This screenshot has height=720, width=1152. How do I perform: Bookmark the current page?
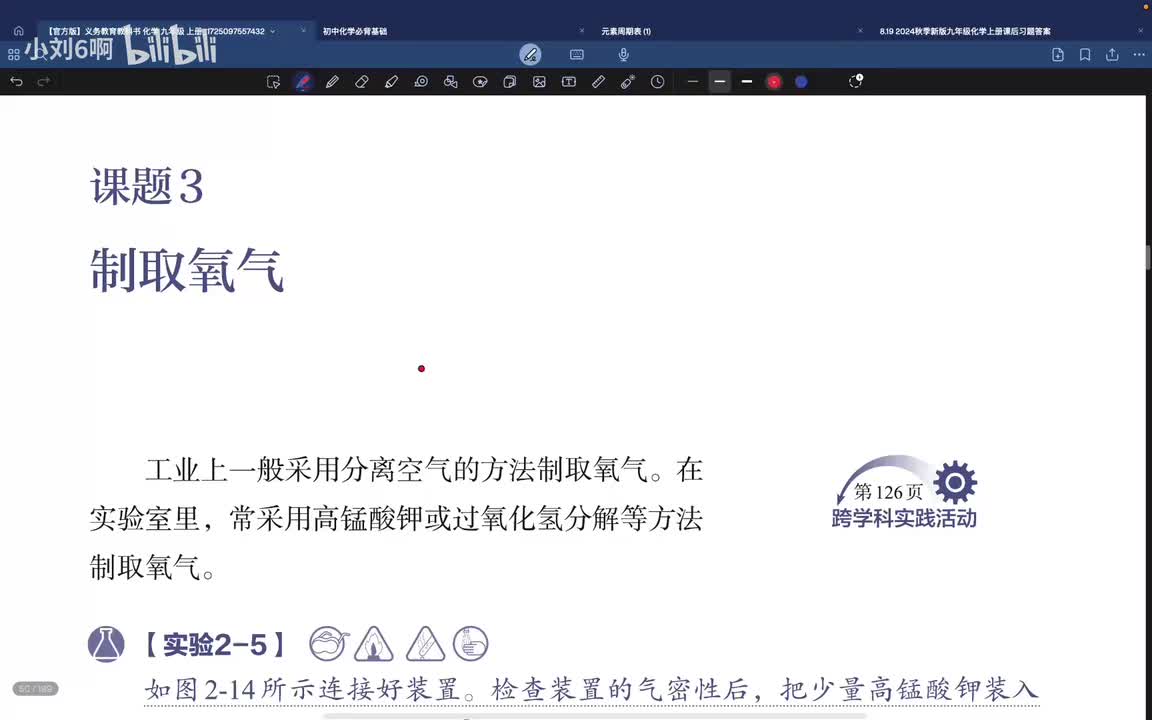[x=1085, y=54]
